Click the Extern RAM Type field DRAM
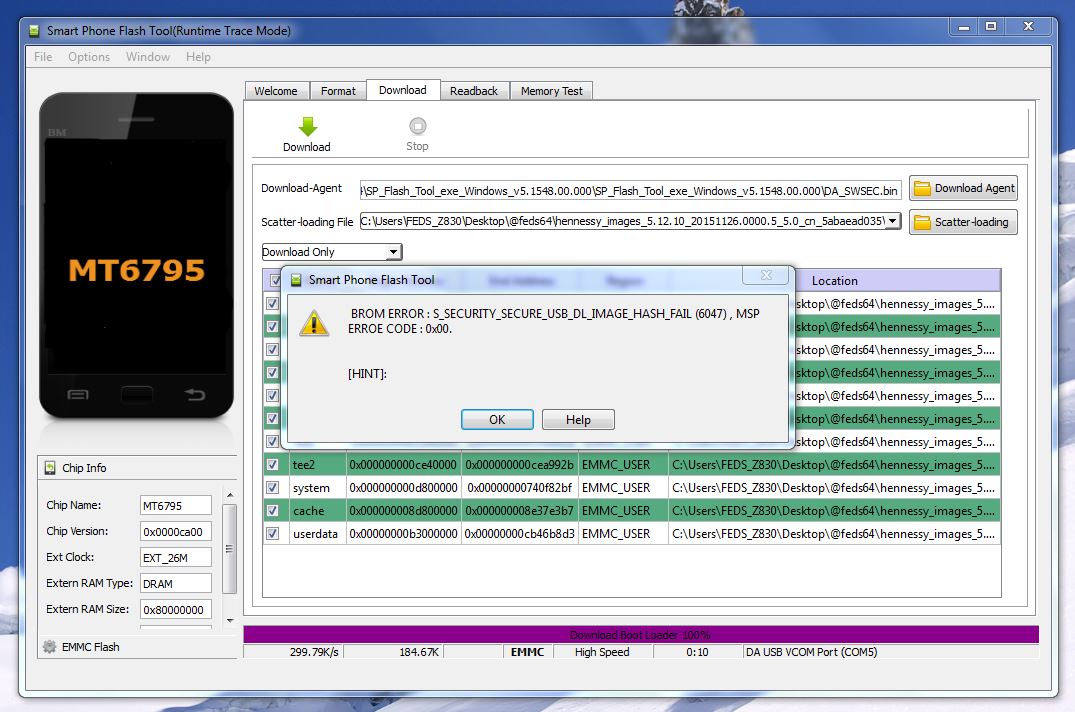1075x712 pixels. [176, 584]
